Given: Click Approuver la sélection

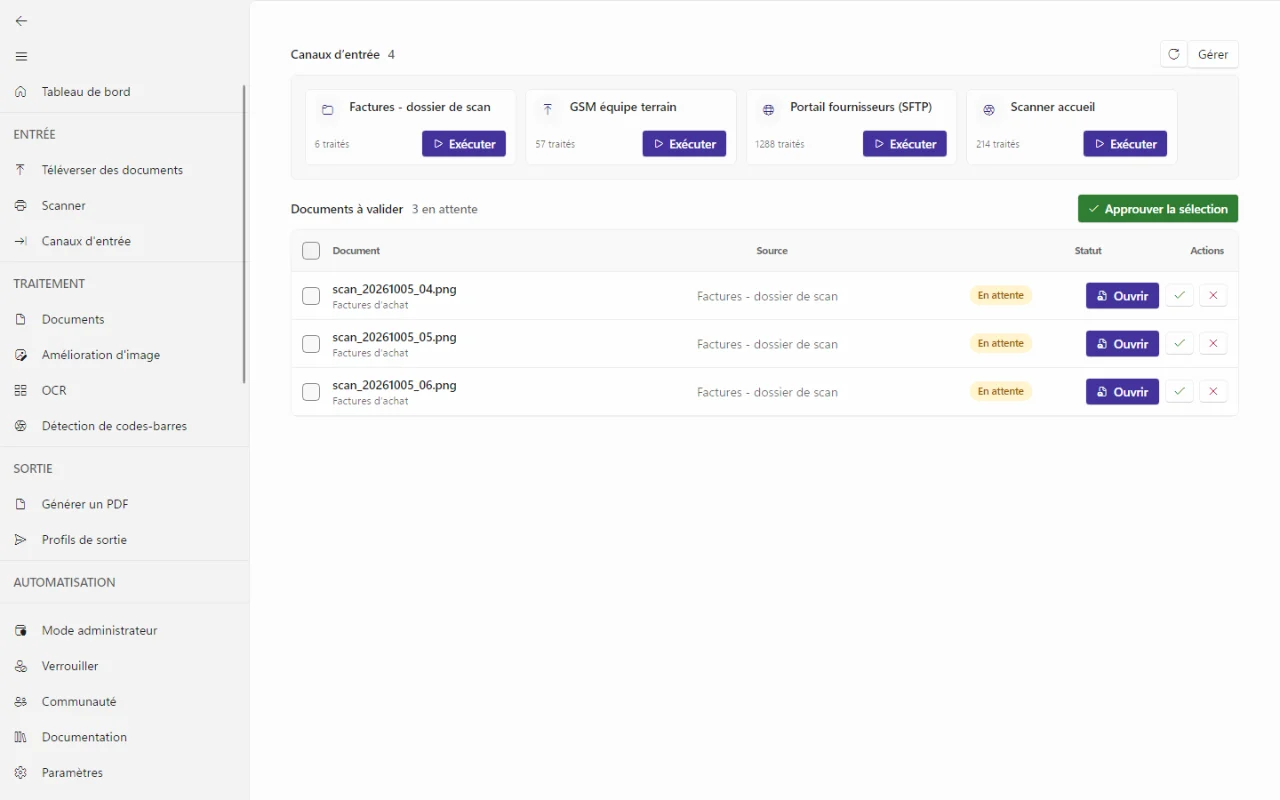Looking at the screenshot, I should click(x=1158, y=209).
